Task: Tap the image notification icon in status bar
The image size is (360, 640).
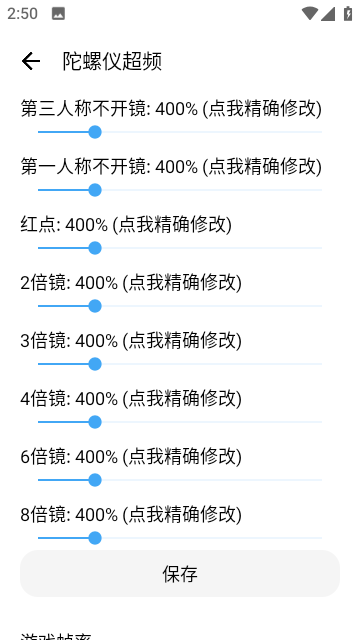Action: coord(58,14)
